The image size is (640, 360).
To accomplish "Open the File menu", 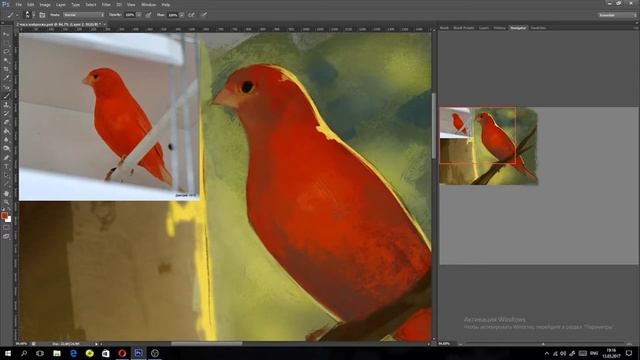I will pos(18,4).
